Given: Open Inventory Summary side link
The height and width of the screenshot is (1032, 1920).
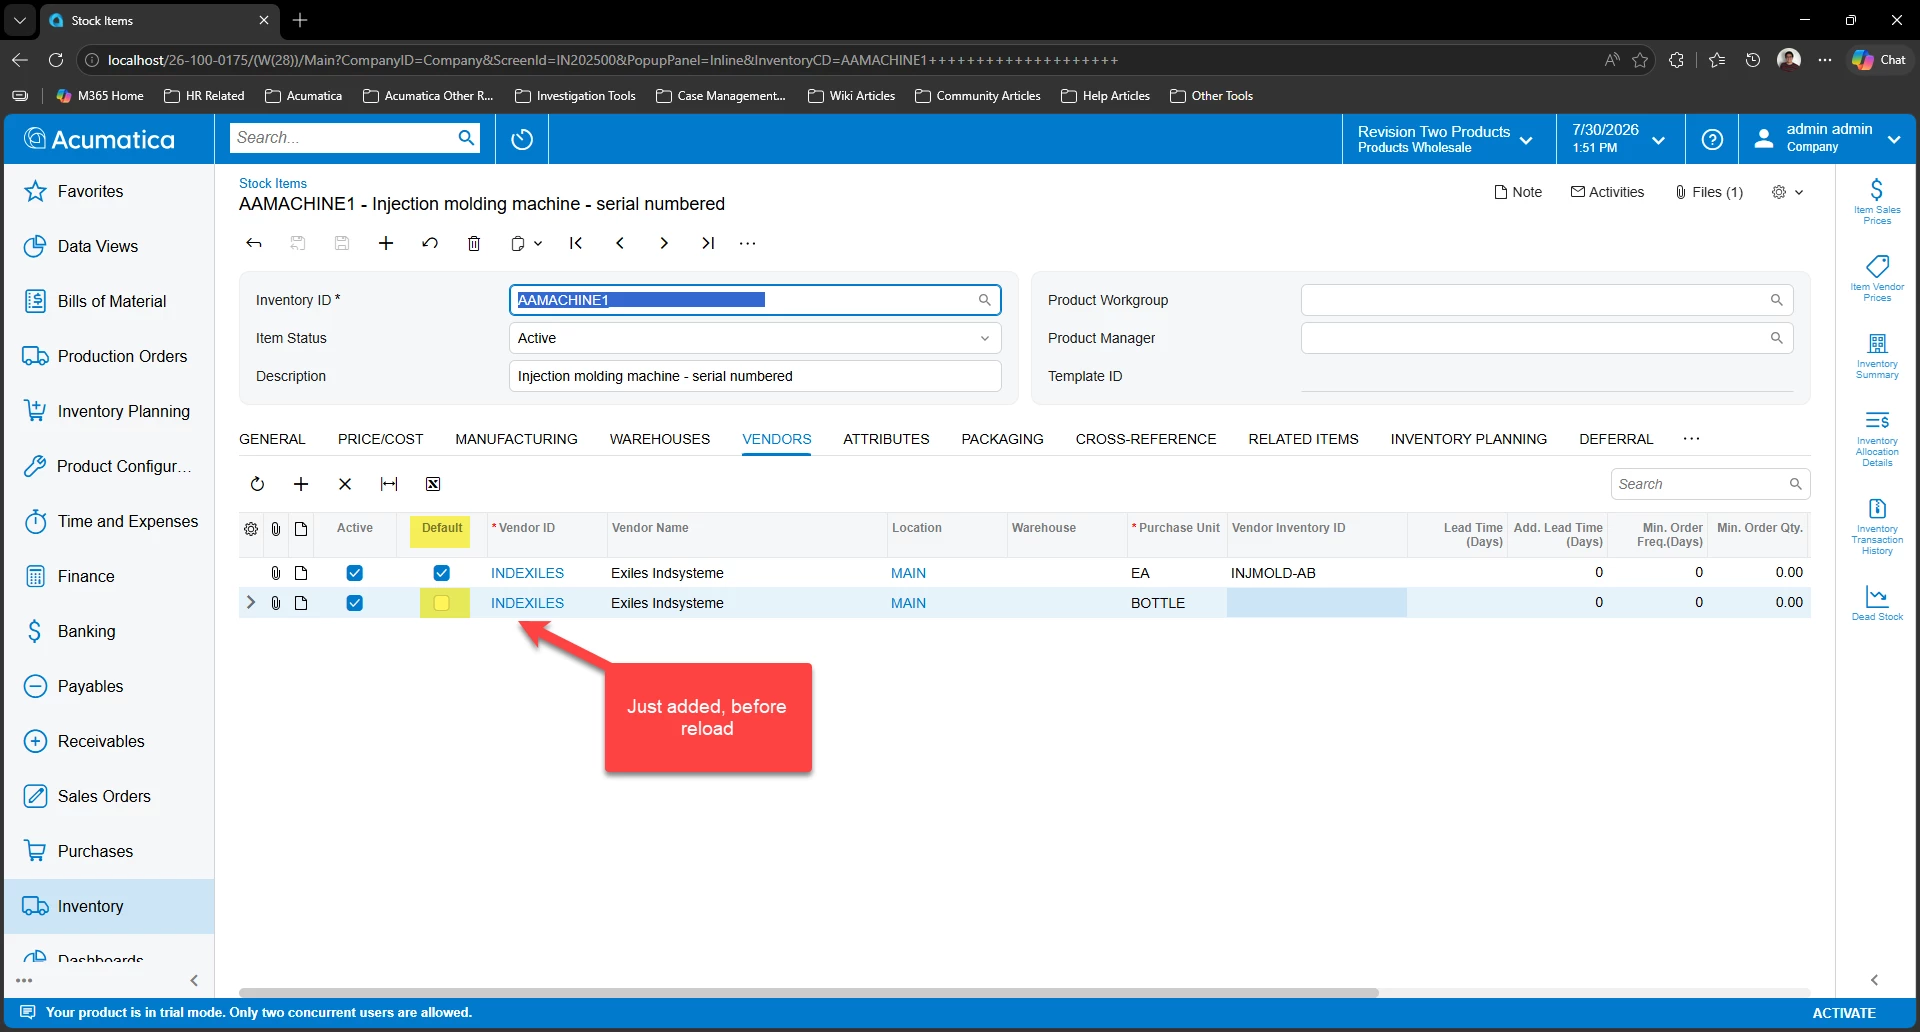Looking at the screenshot, I should [x=1877, y=356].
